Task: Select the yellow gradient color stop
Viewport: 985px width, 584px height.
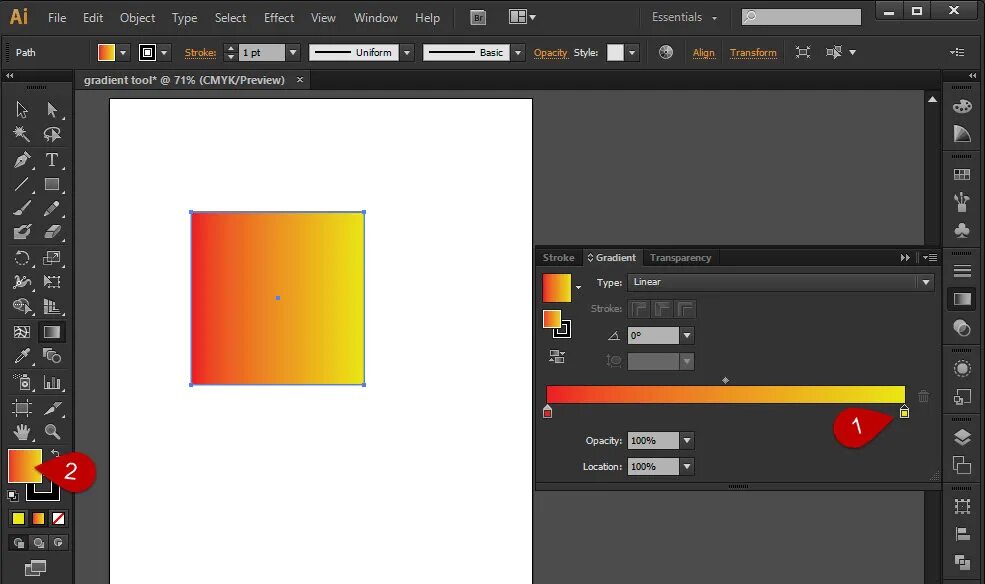Action: tap(905, 411)
